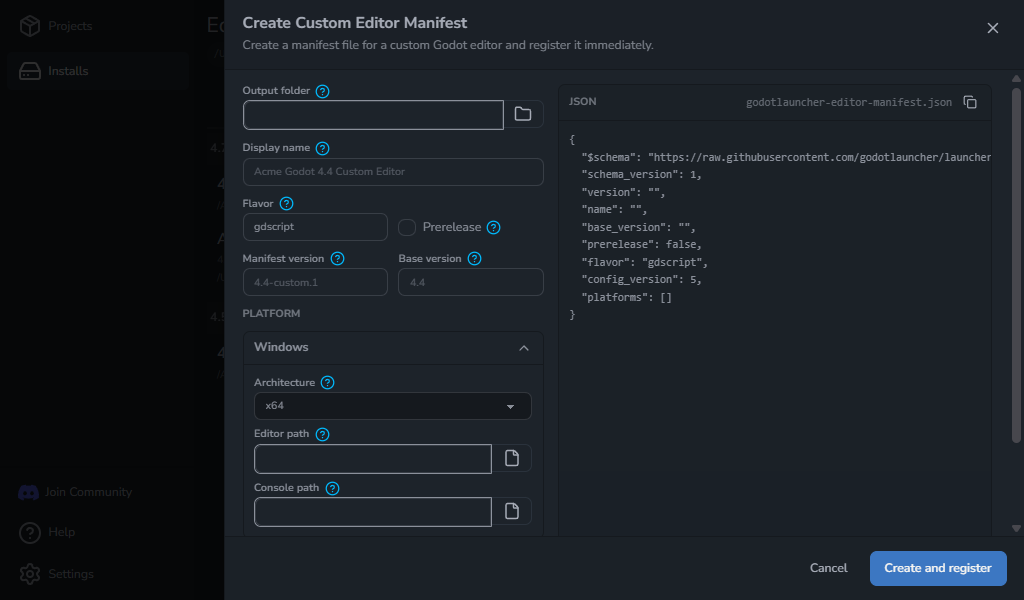Open the Architecture x64 dropdown
The height and width of the screenshot is (600, 1024).
point(392,406)
